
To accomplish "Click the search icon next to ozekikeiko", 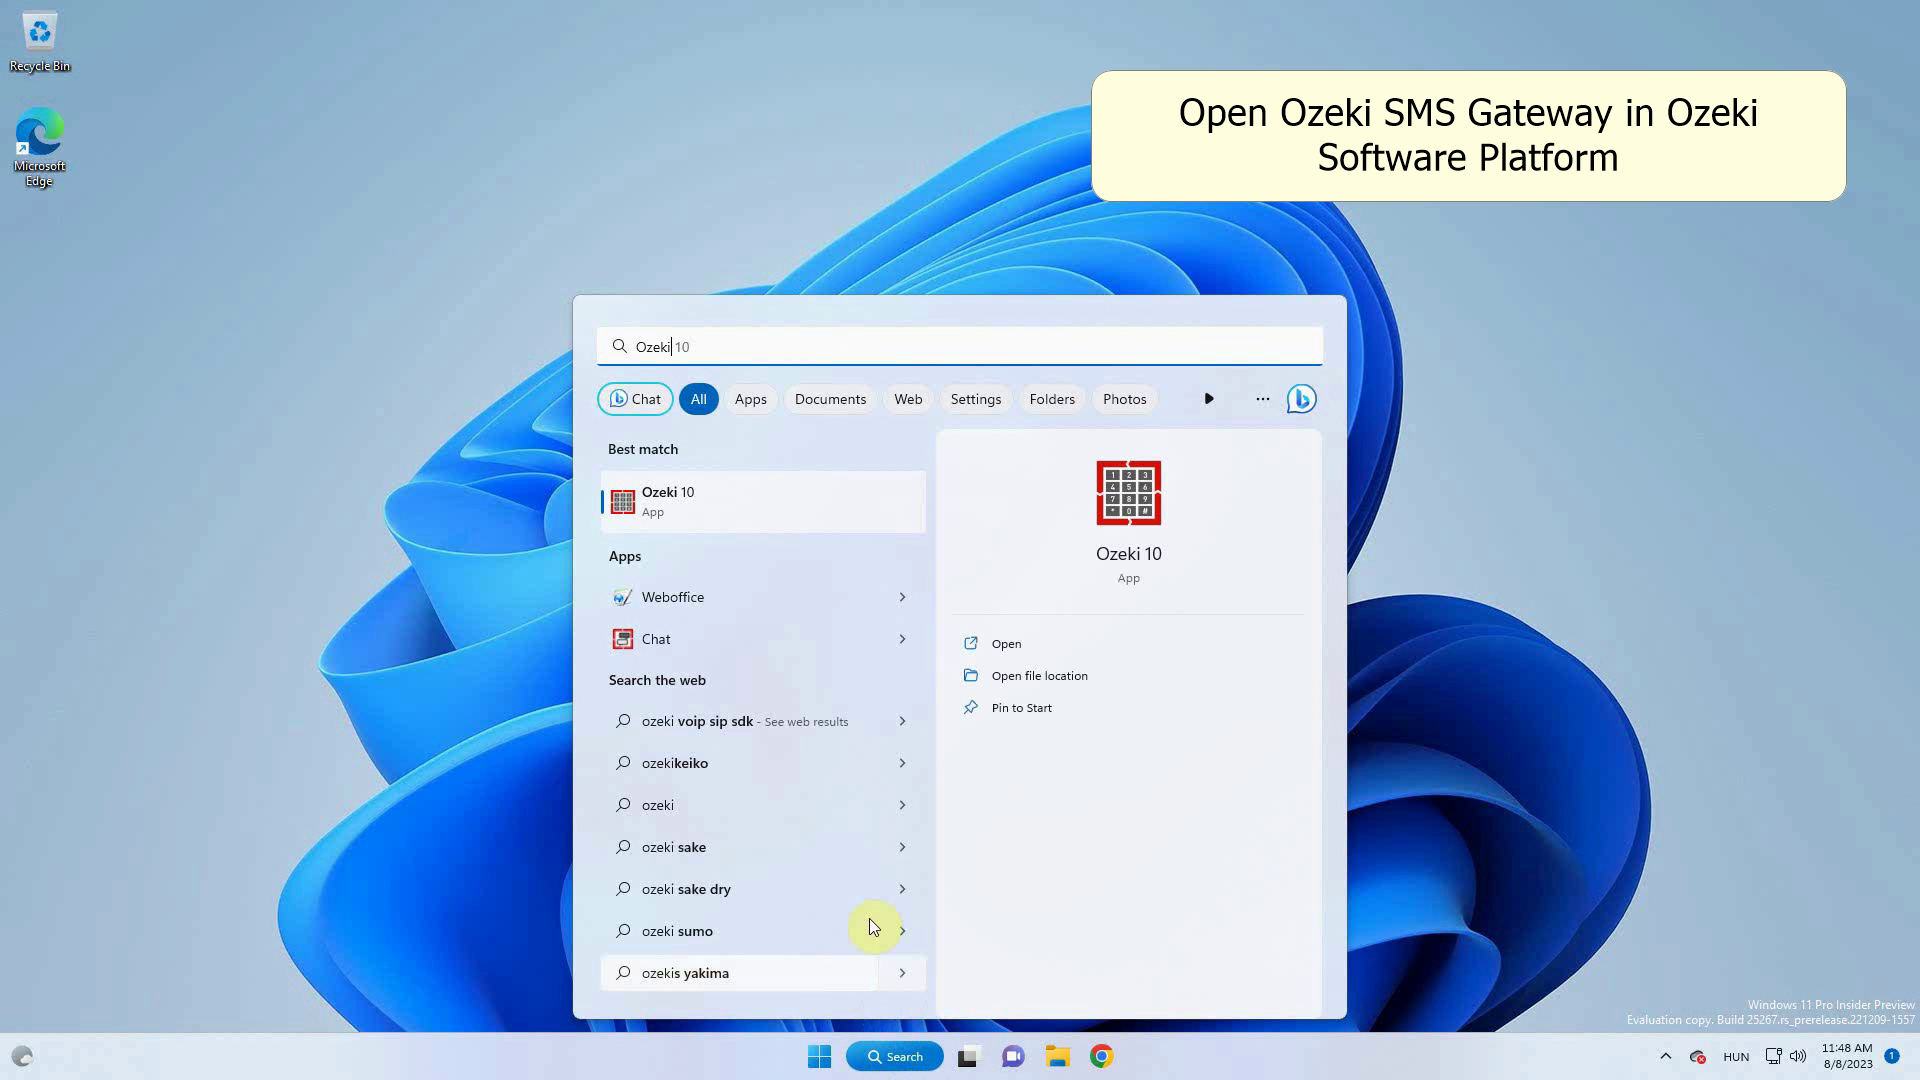I will 623,763.
